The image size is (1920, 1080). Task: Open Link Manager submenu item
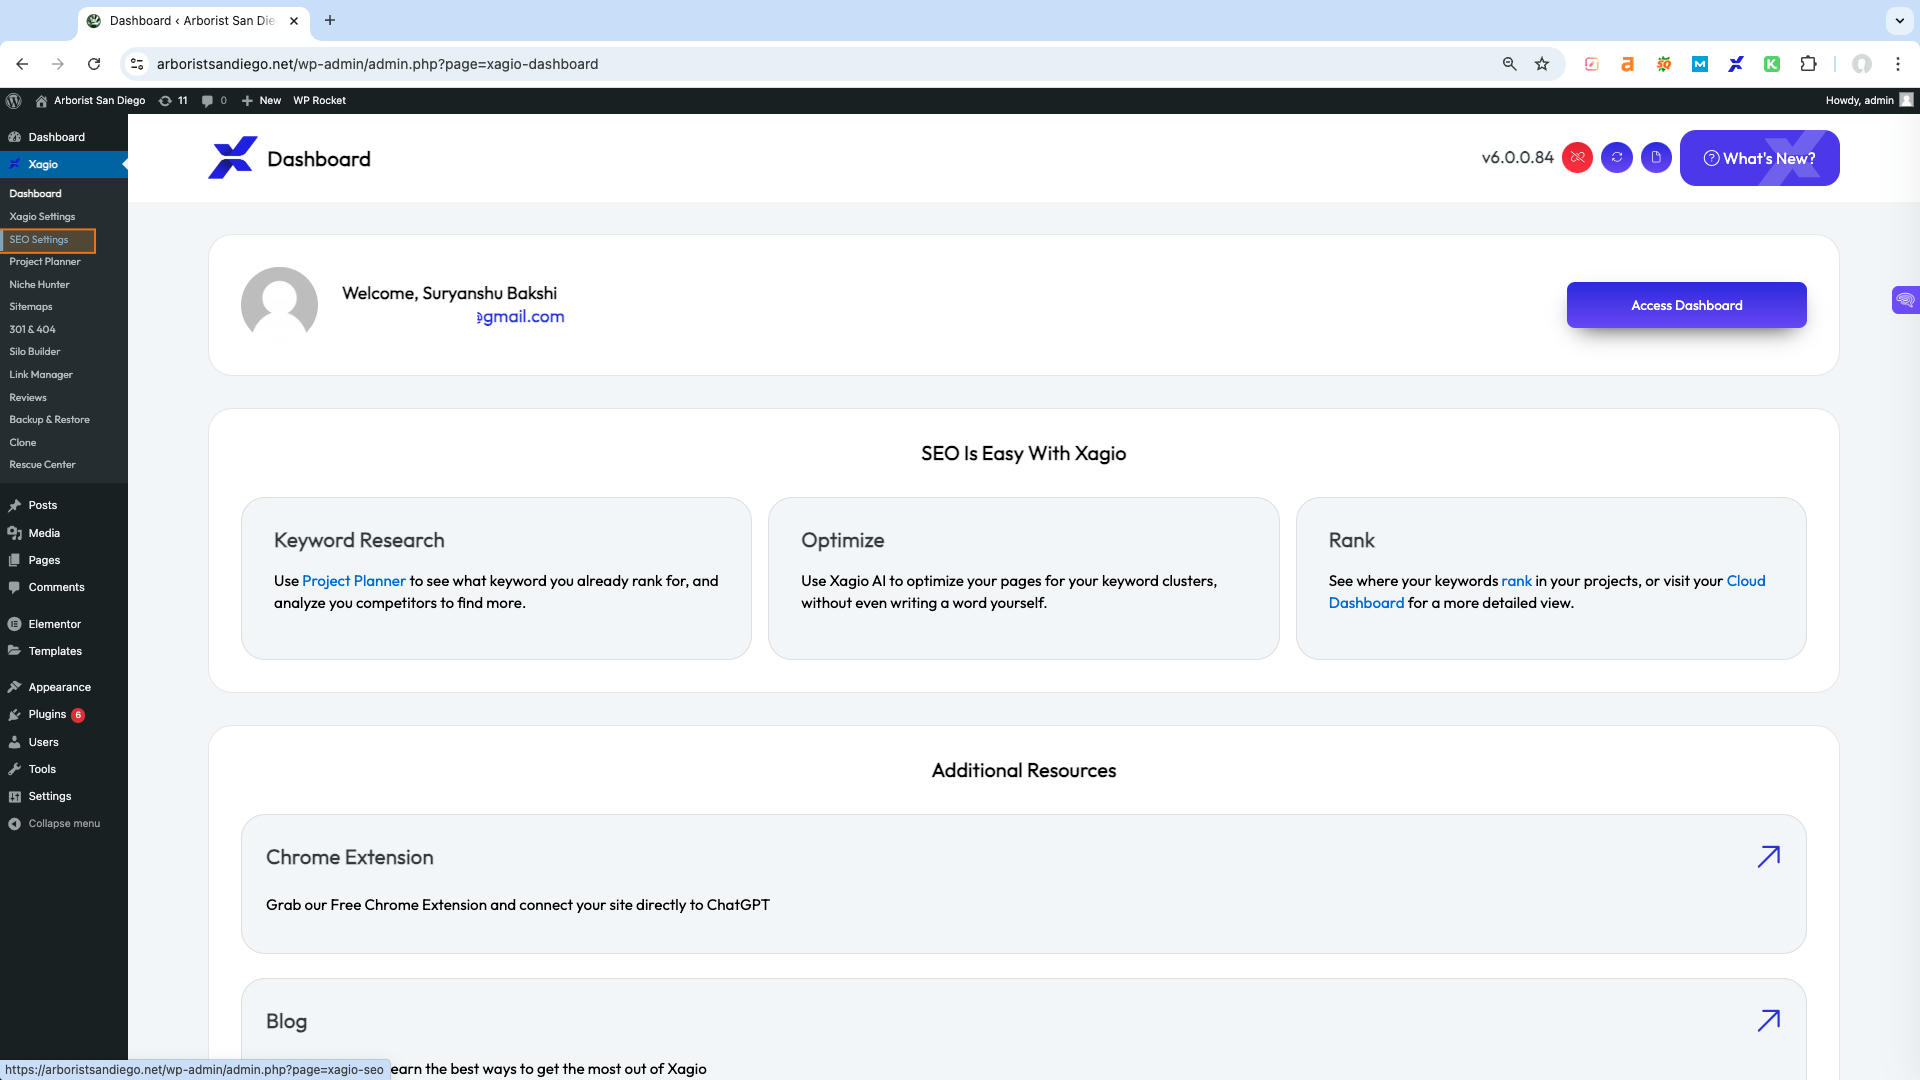41,375
